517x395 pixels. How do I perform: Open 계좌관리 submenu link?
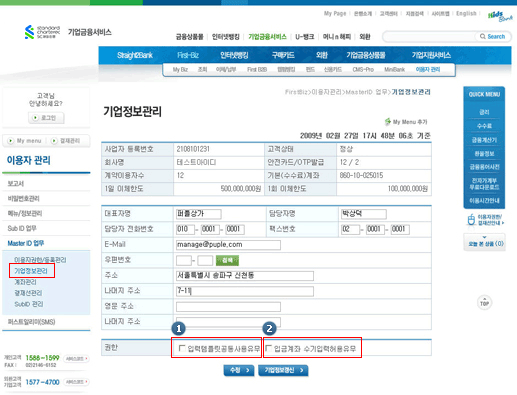pos(25,282)
